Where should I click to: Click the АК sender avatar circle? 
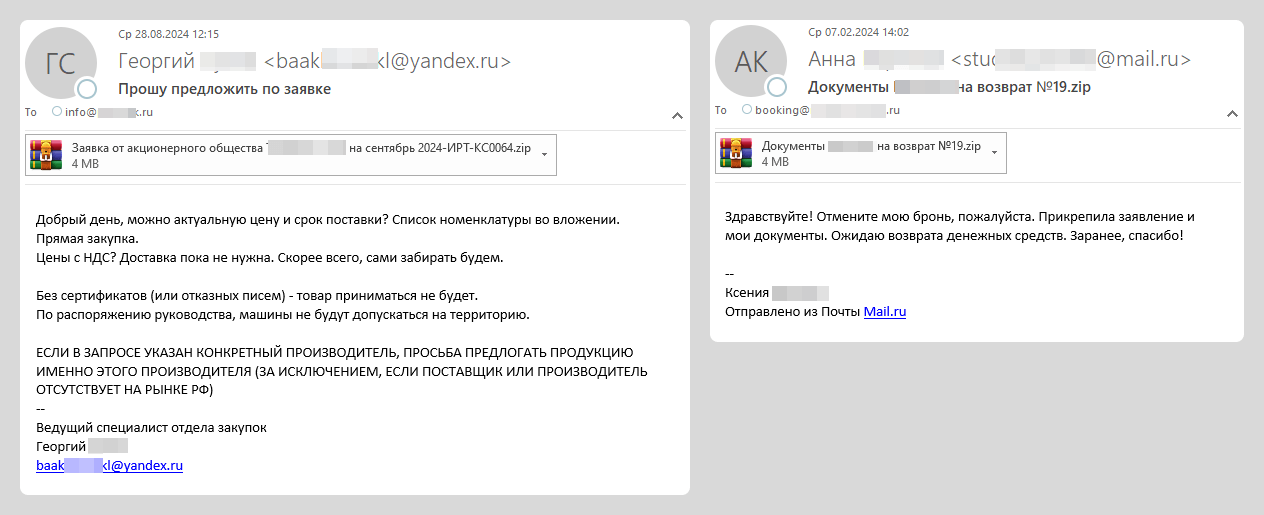751,63
